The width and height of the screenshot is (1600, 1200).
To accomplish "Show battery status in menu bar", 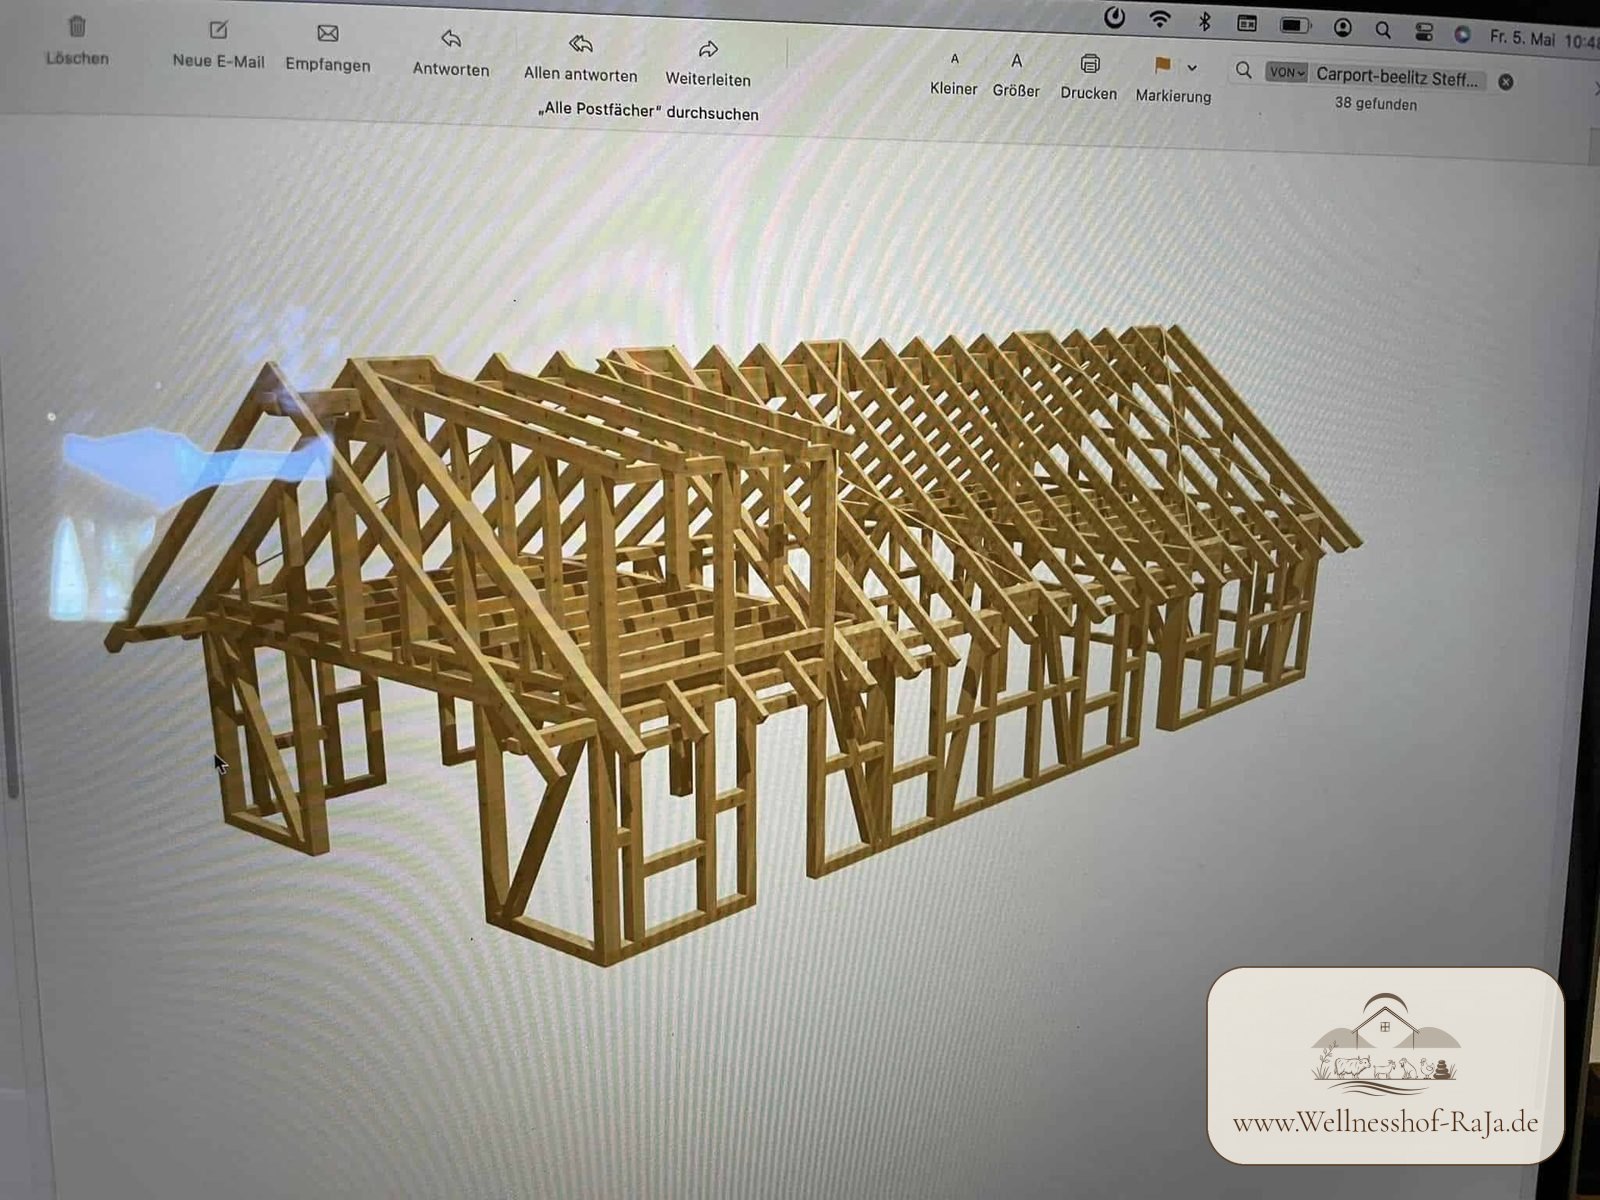I will pyautogui.click(x=1296, y=25).
